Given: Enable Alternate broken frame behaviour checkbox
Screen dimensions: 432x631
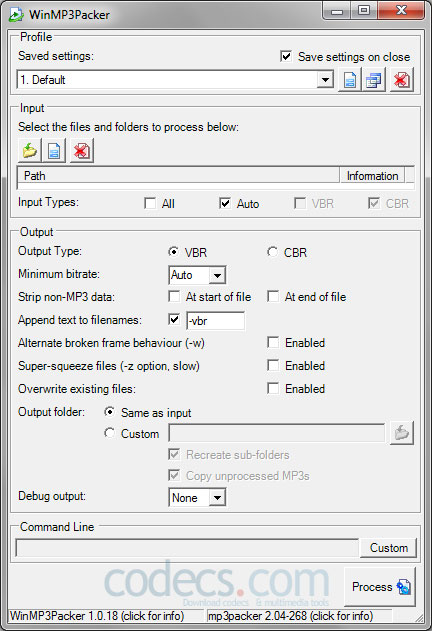Looking at the screenshot, I should [273, 342].
